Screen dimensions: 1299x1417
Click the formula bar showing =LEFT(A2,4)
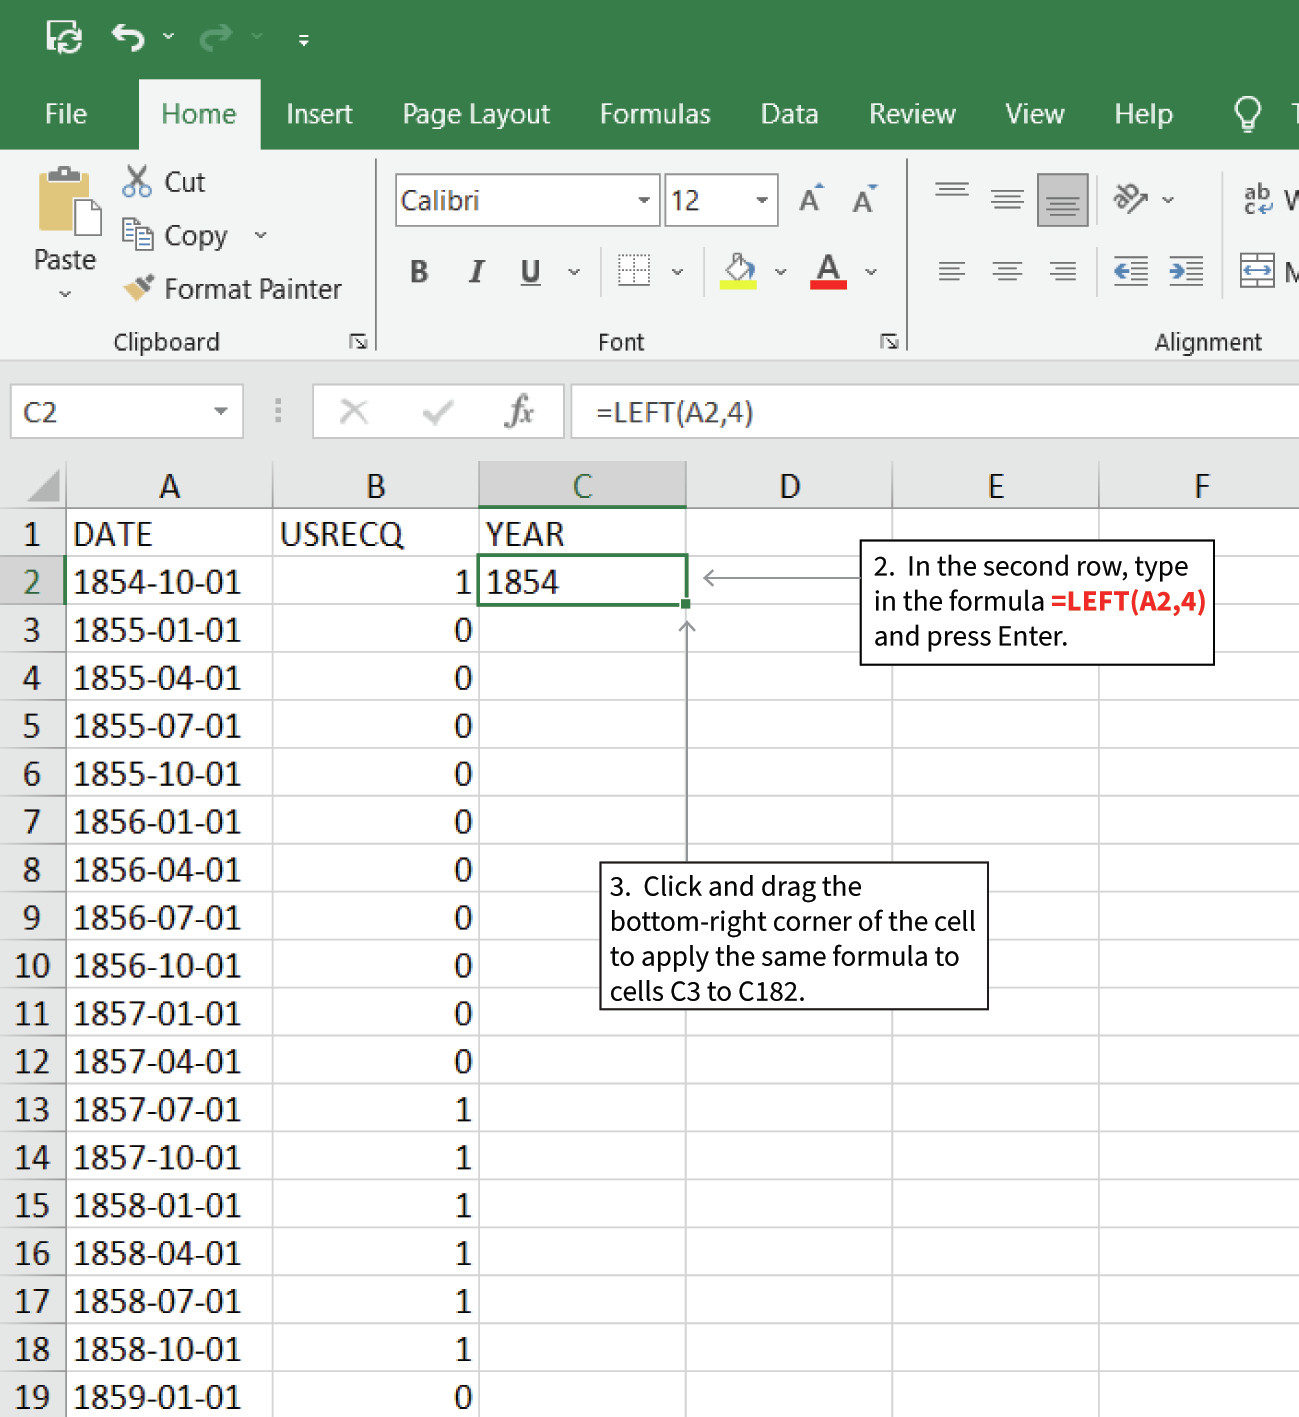[934, 412]
